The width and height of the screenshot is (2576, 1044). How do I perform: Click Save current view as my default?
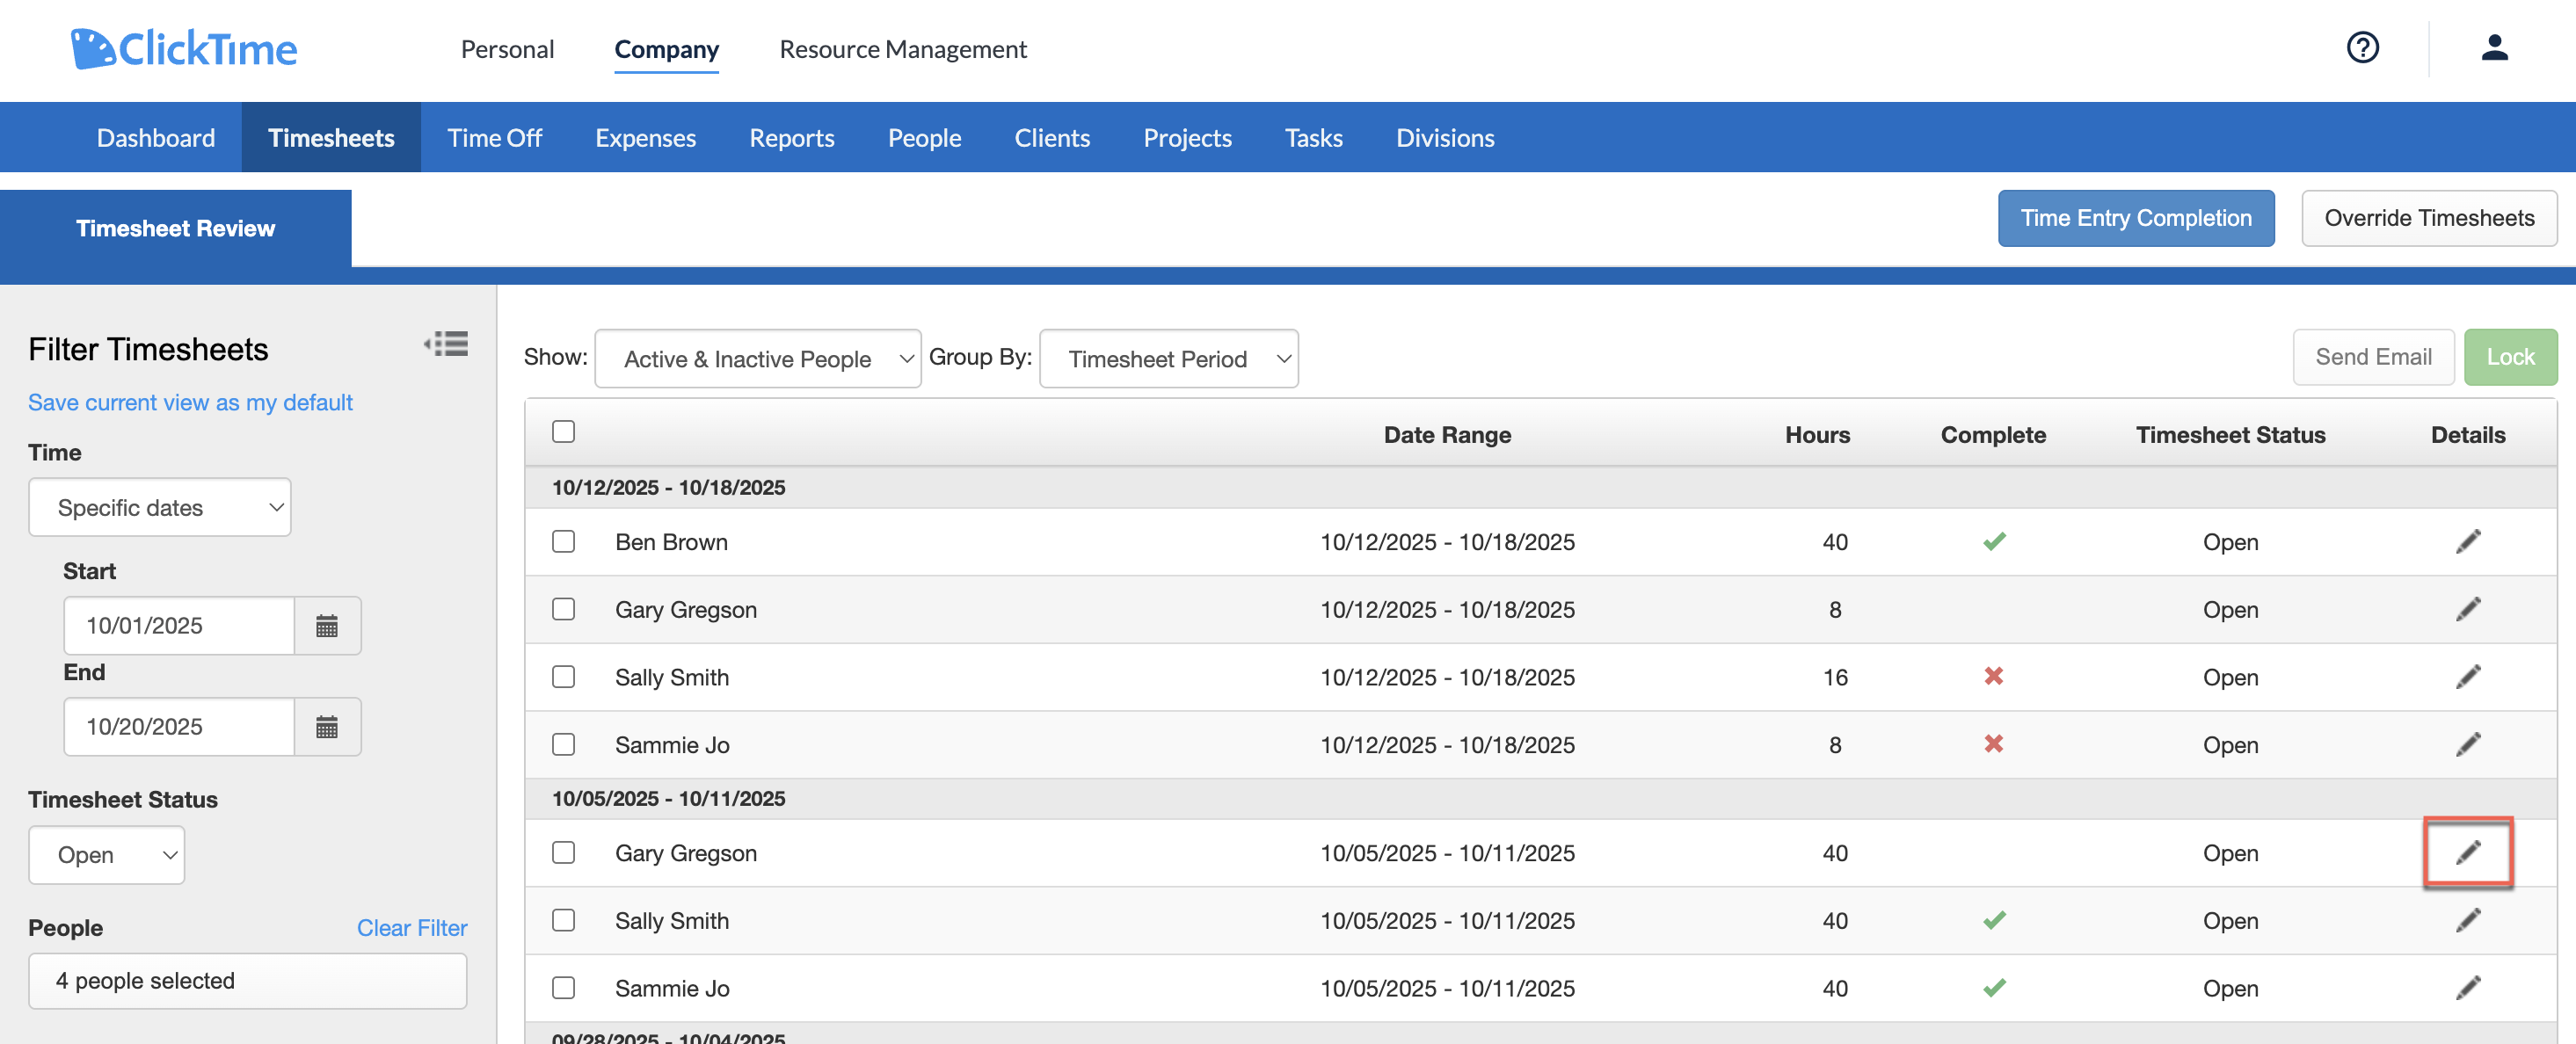[x=190, y=402]
